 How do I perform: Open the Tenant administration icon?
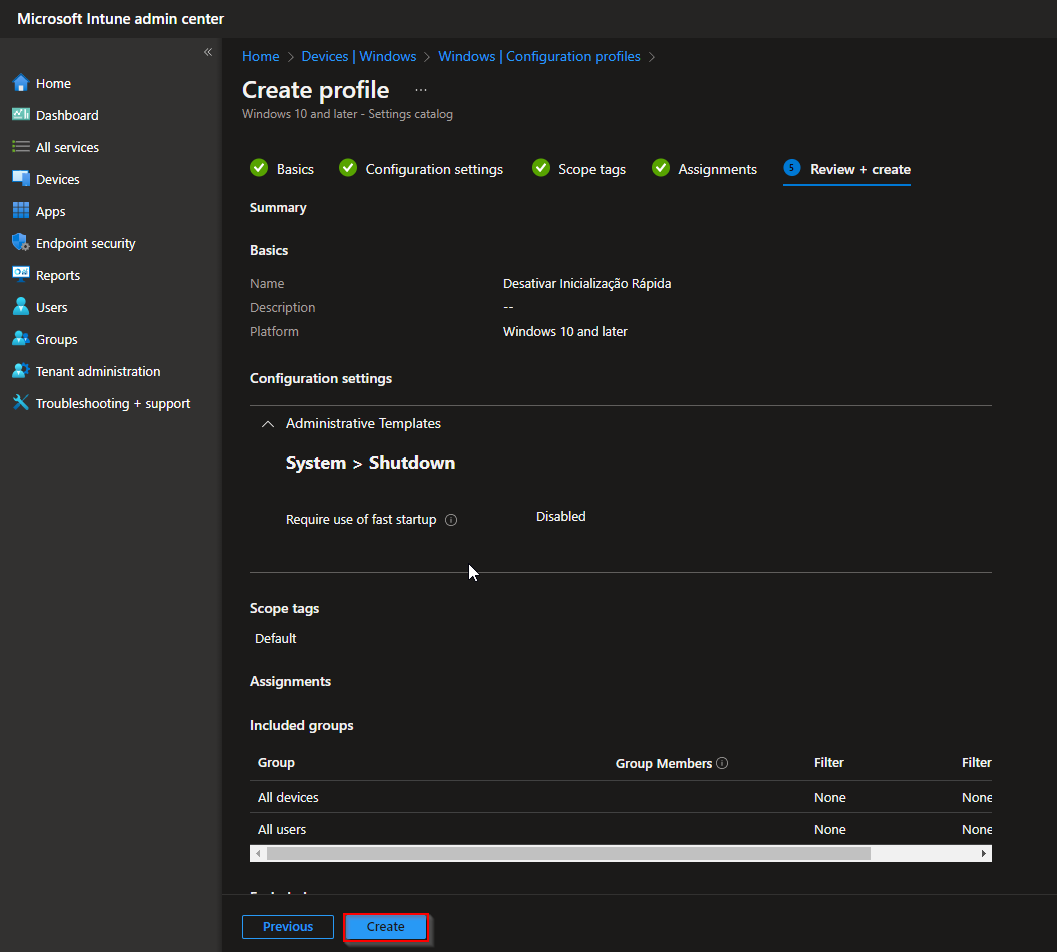pos(21,371)
